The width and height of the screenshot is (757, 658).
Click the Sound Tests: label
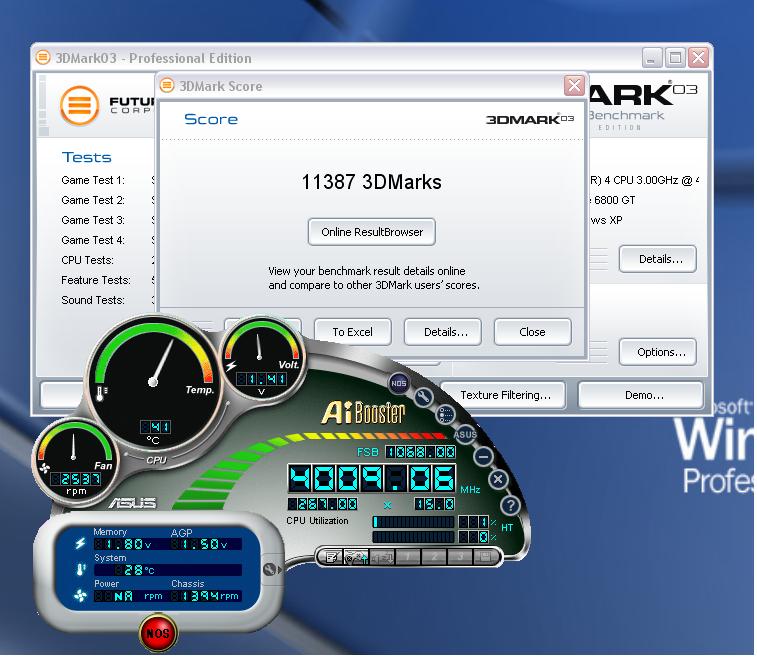pyautogui.click(x=93, y=300)
